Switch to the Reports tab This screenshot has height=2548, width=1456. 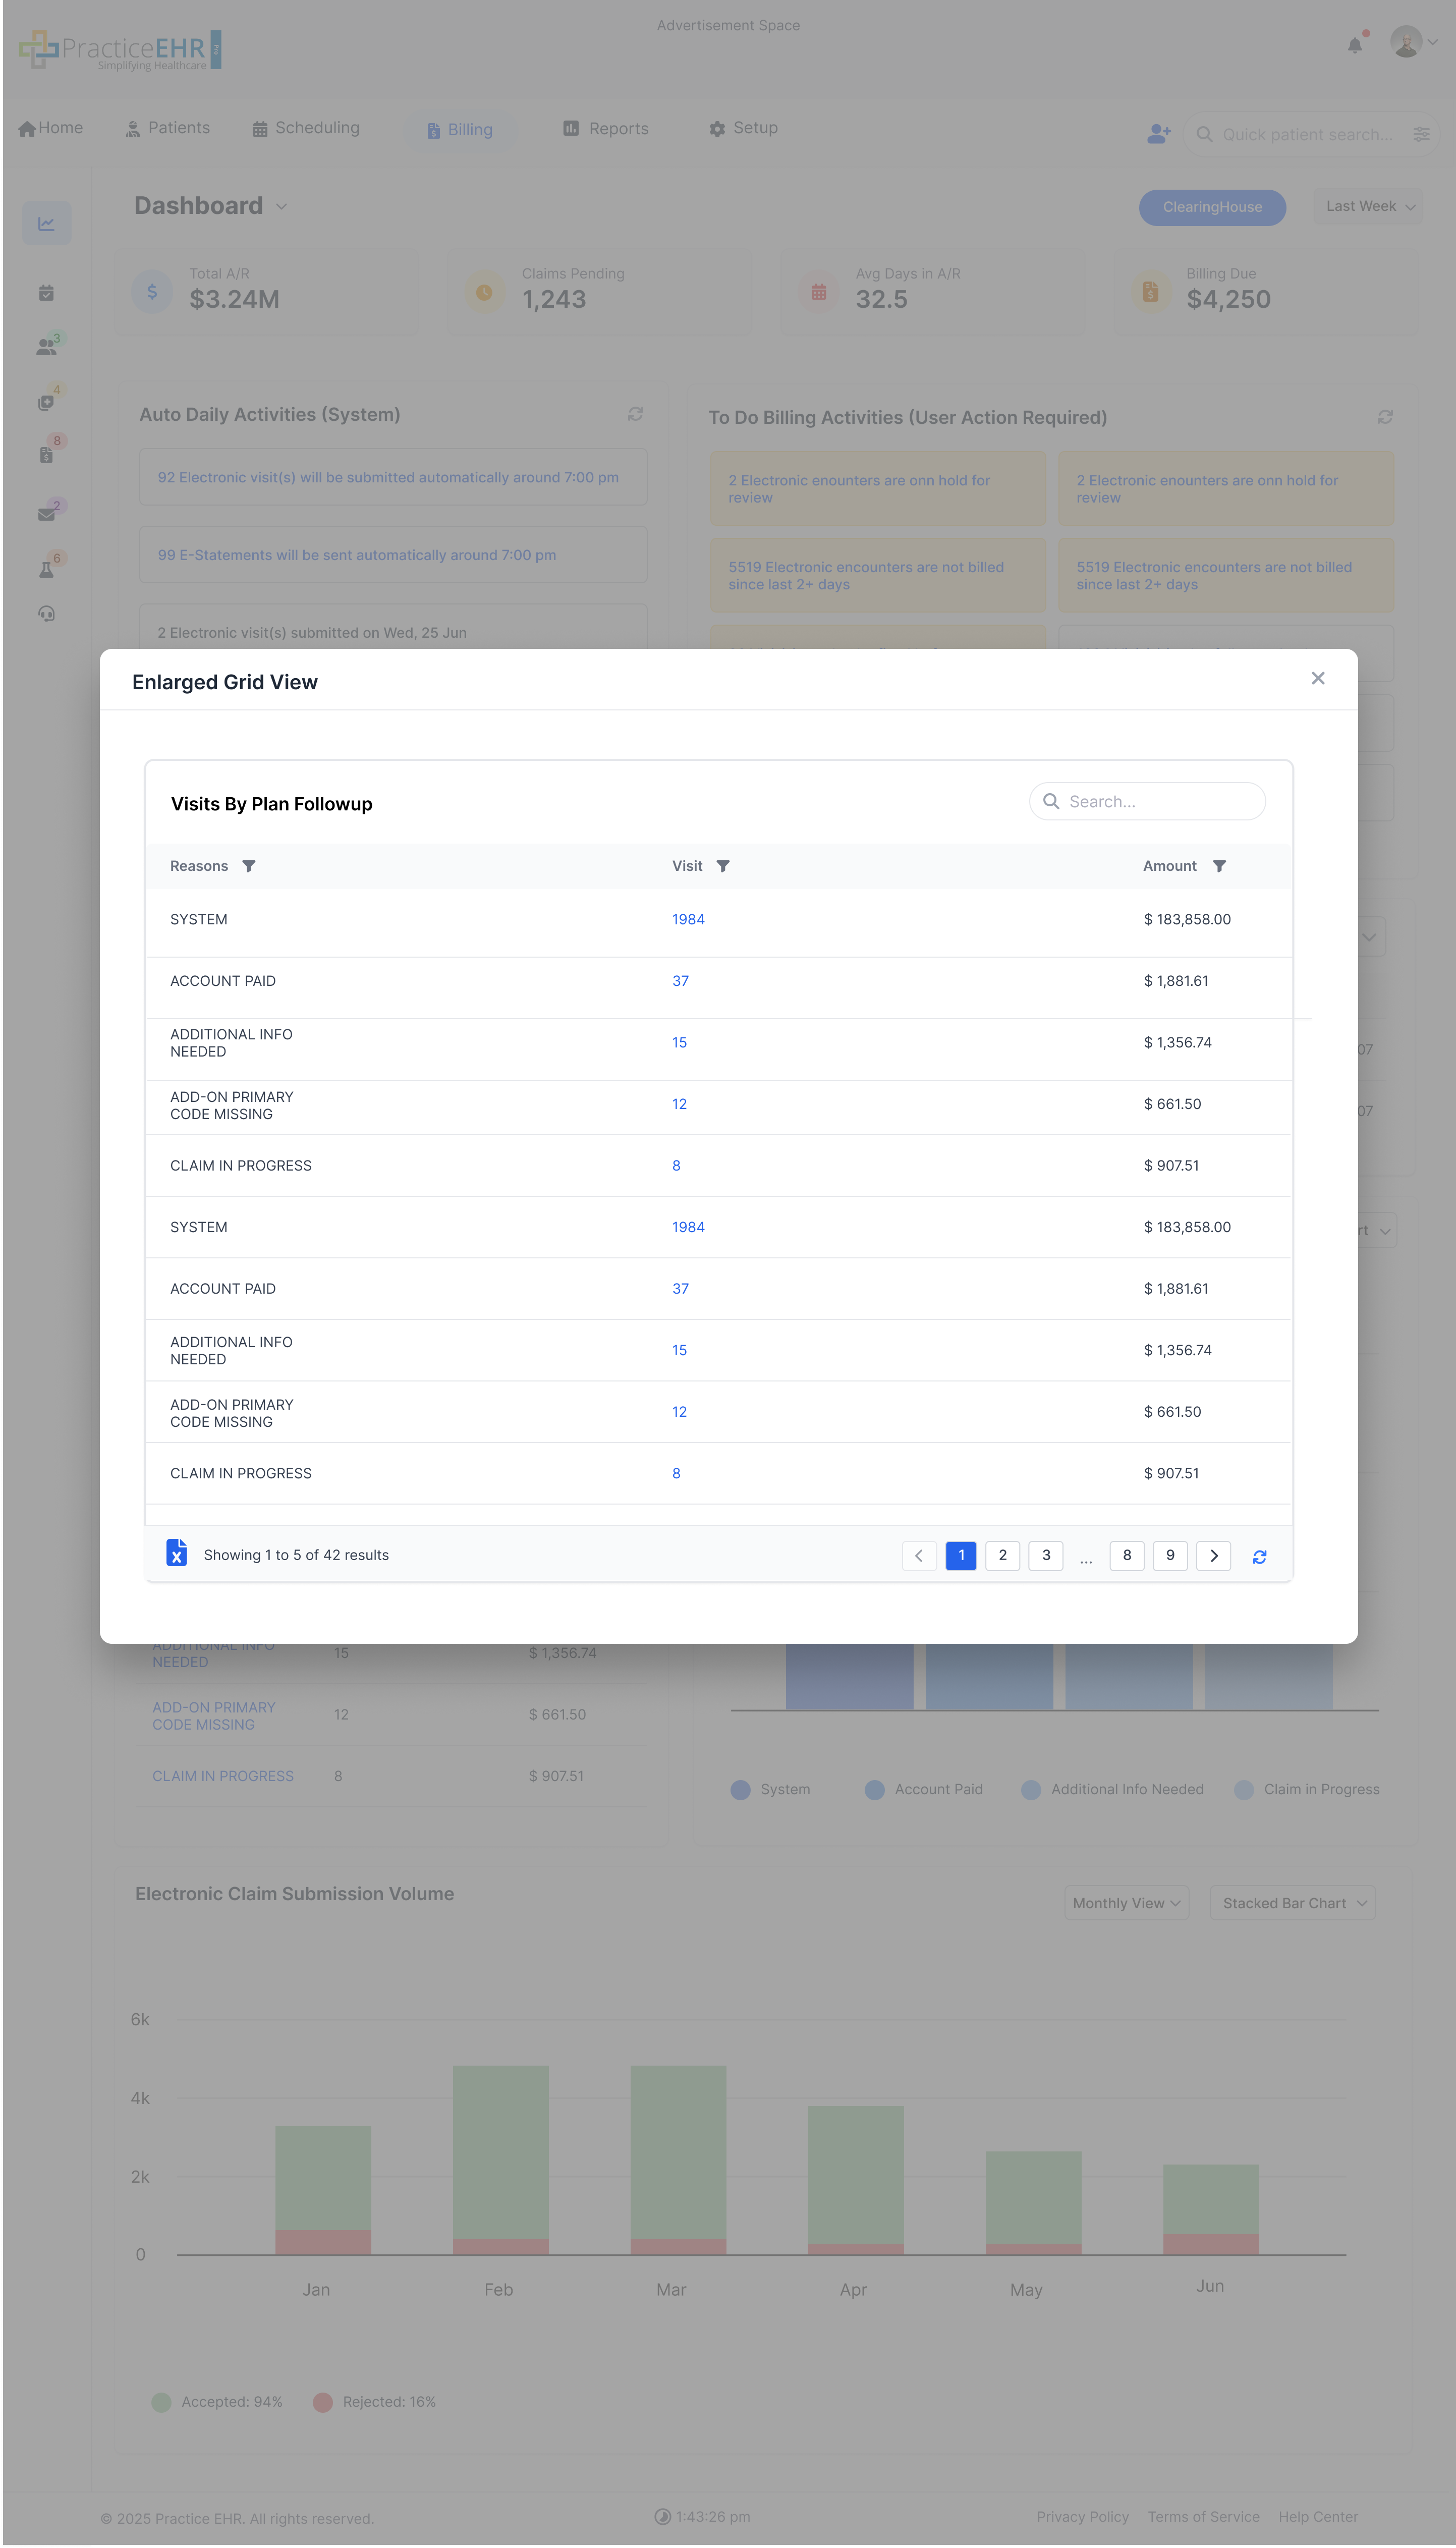[605, 128]
